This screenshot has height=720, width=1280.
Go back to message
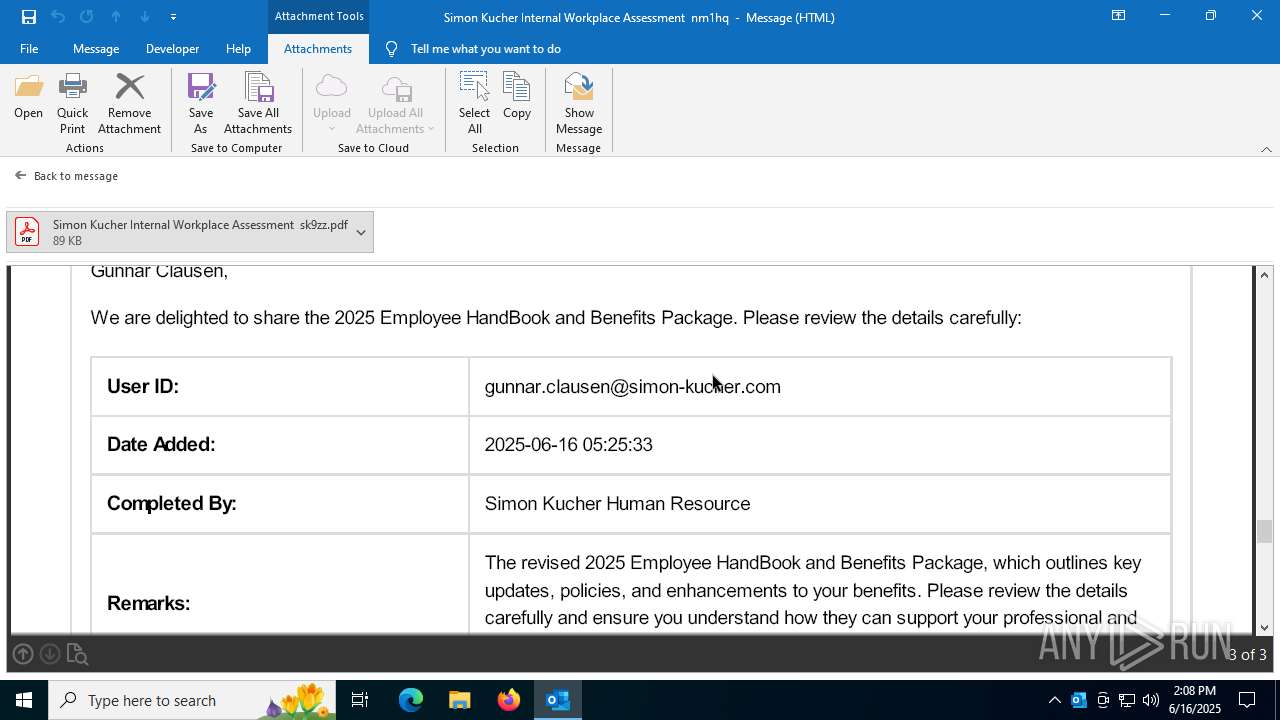coord(67,176)
